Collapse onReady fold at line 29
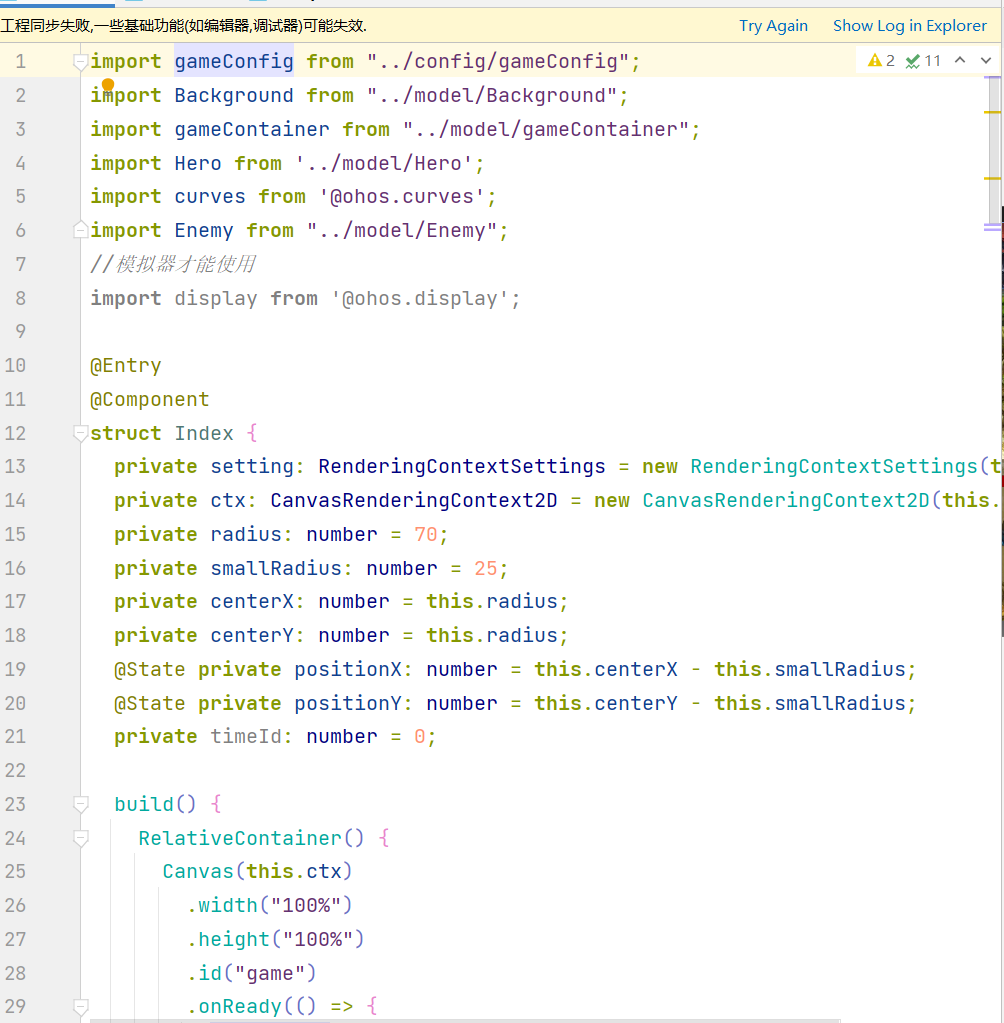 click(81, 1007)
